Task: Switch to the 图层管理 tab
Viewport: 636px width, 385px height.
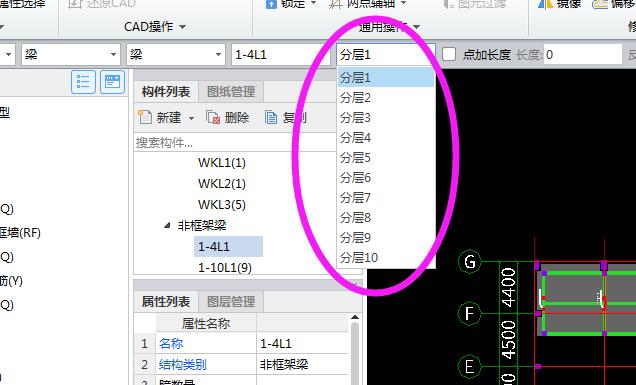Action: coord(231,301)
